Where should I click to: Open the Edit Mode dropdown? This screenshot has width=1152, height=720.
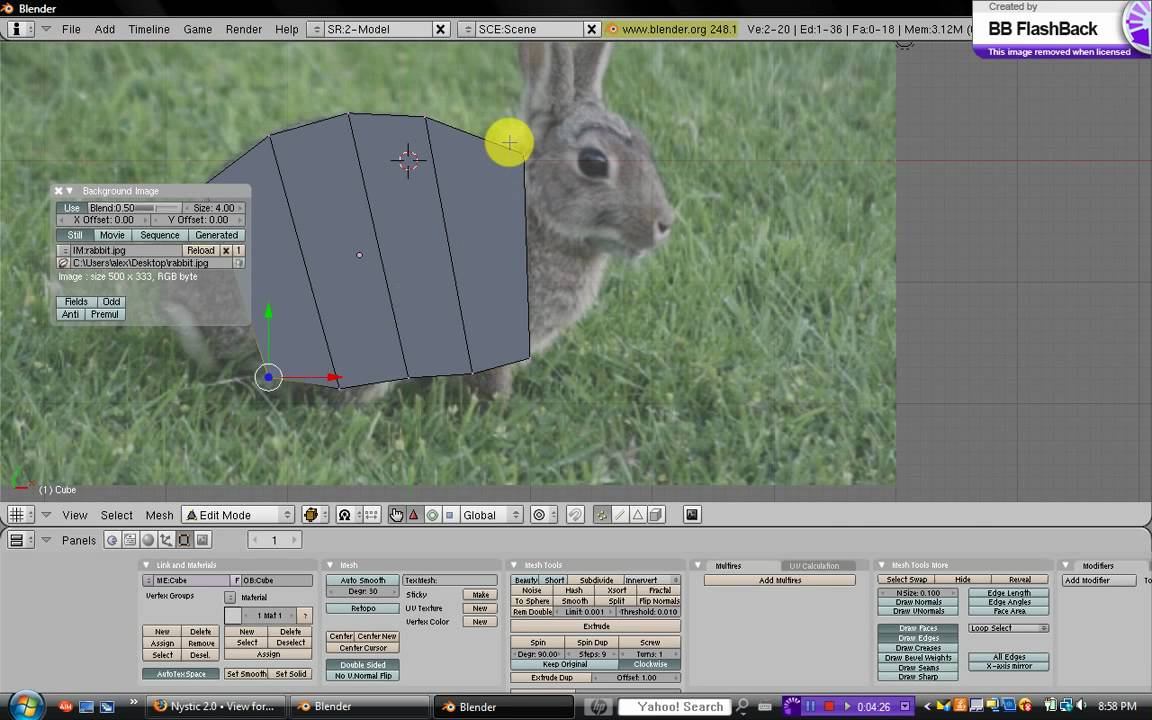[x=238, y=515]
